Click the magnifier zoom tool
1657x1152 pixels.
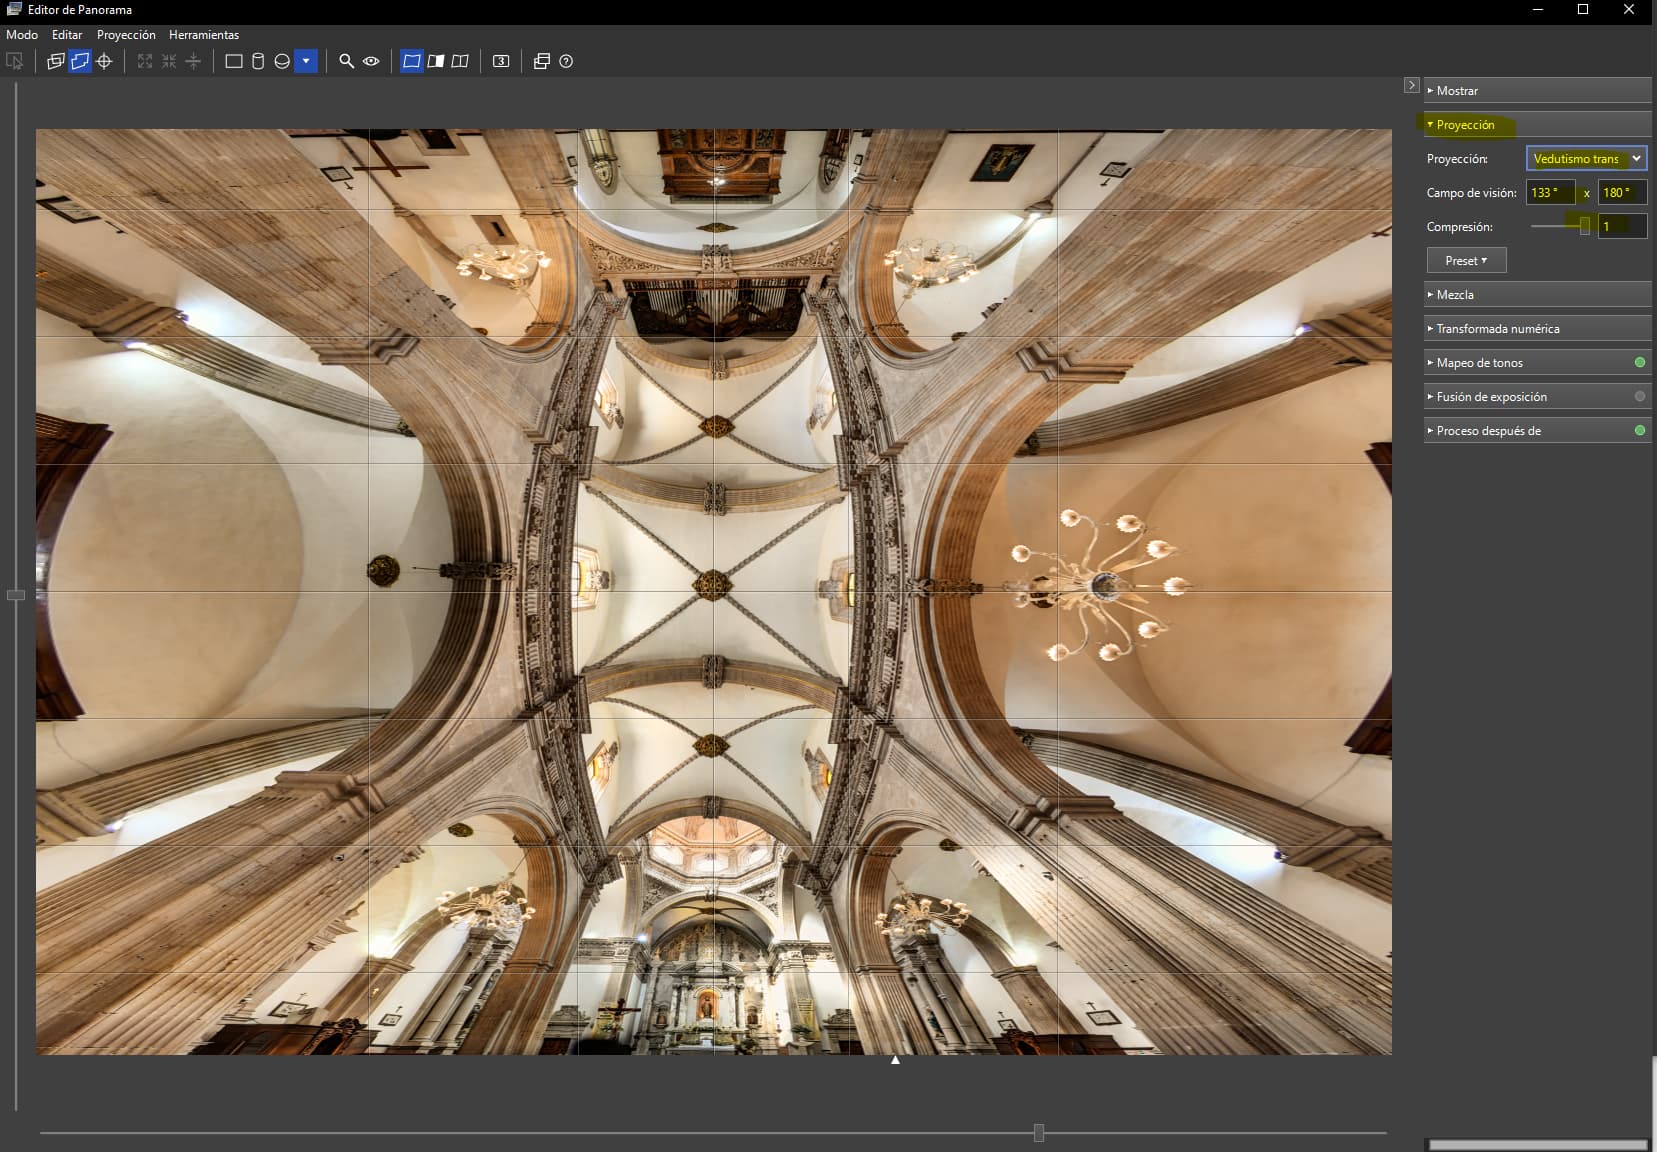click(x=347, y=61)
